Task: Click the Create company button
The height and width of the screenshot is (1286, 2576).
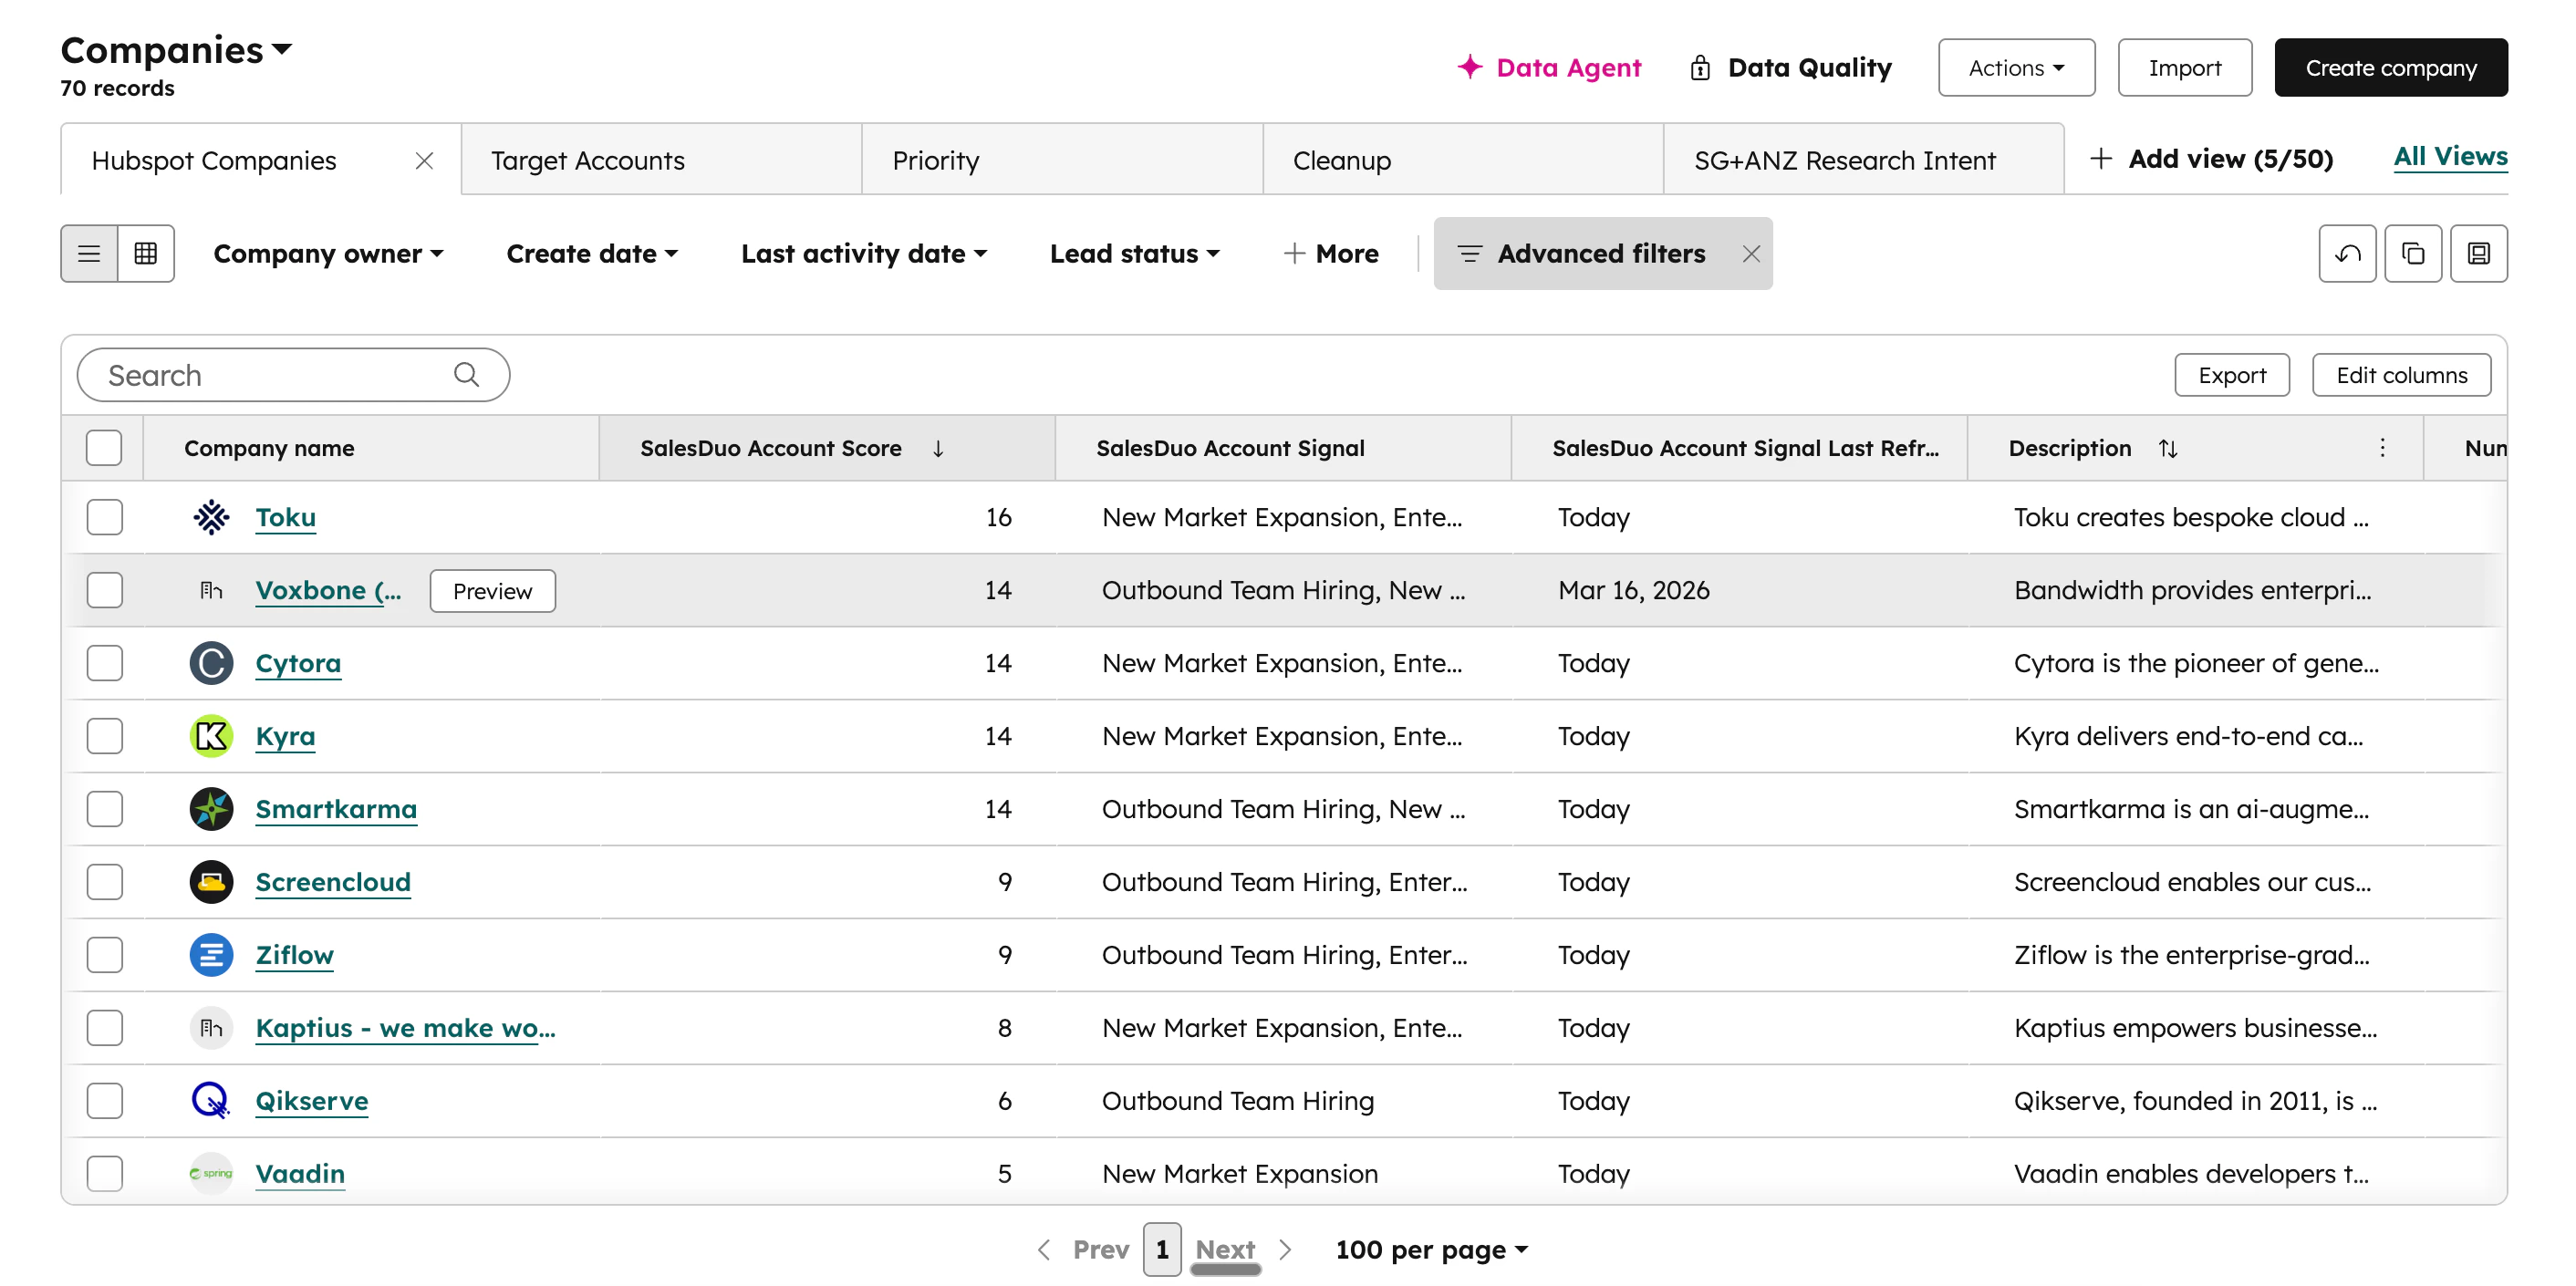Action: click(x=2390, y=68)
